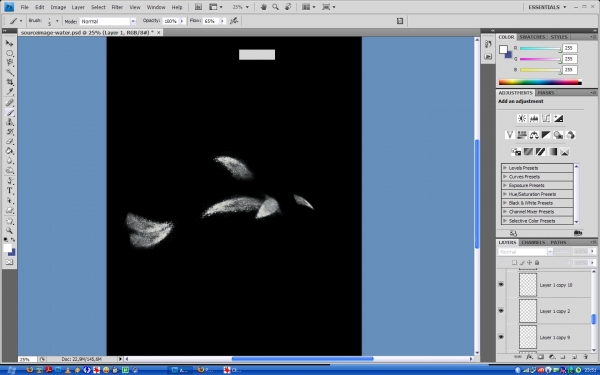Select the History Brush tool
Screen dimensions: 600x375
10,132
